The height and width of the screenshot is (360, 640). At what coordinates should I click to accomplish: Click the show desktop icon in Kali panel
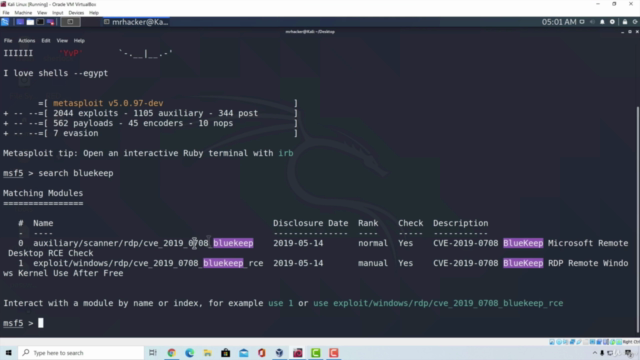[x=20, y=22]
